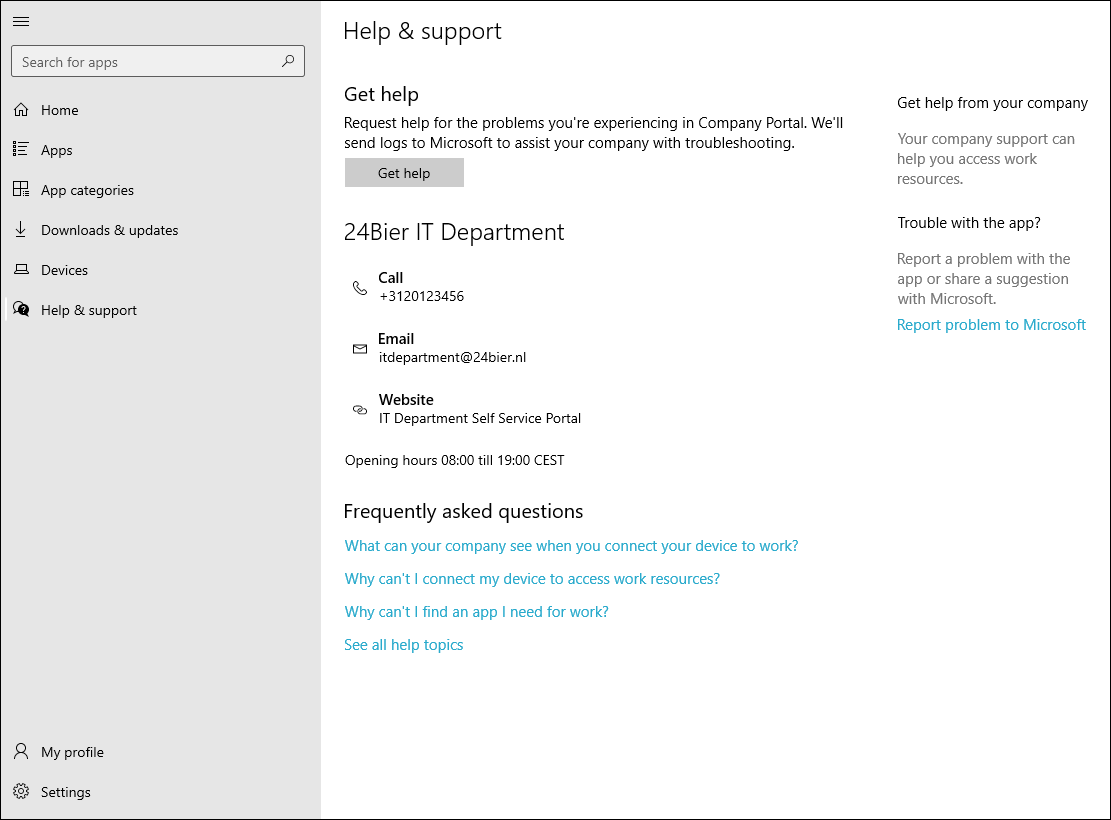Viewport: 1111px width, 820px height.
Task: Click Report problem to Microsoft link
Action: tap(991, 325)
